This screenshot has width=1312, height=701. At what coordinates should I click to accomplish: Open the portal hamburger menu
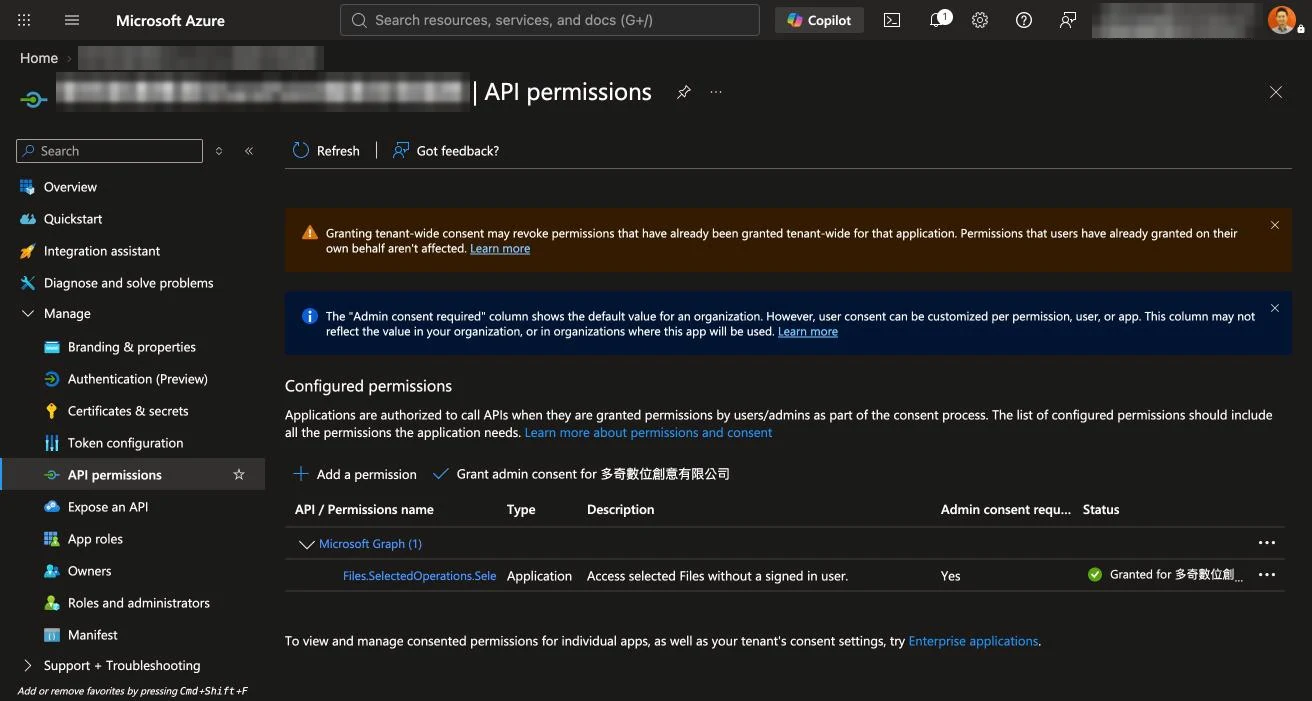(72, 20)
